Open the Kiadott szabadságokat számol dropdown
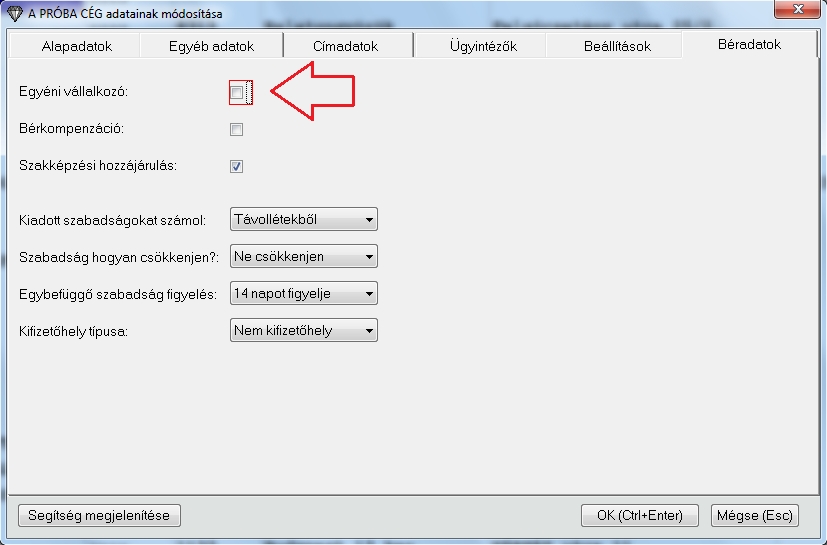The width and height of the screenshot is (827, 545). 304,220
